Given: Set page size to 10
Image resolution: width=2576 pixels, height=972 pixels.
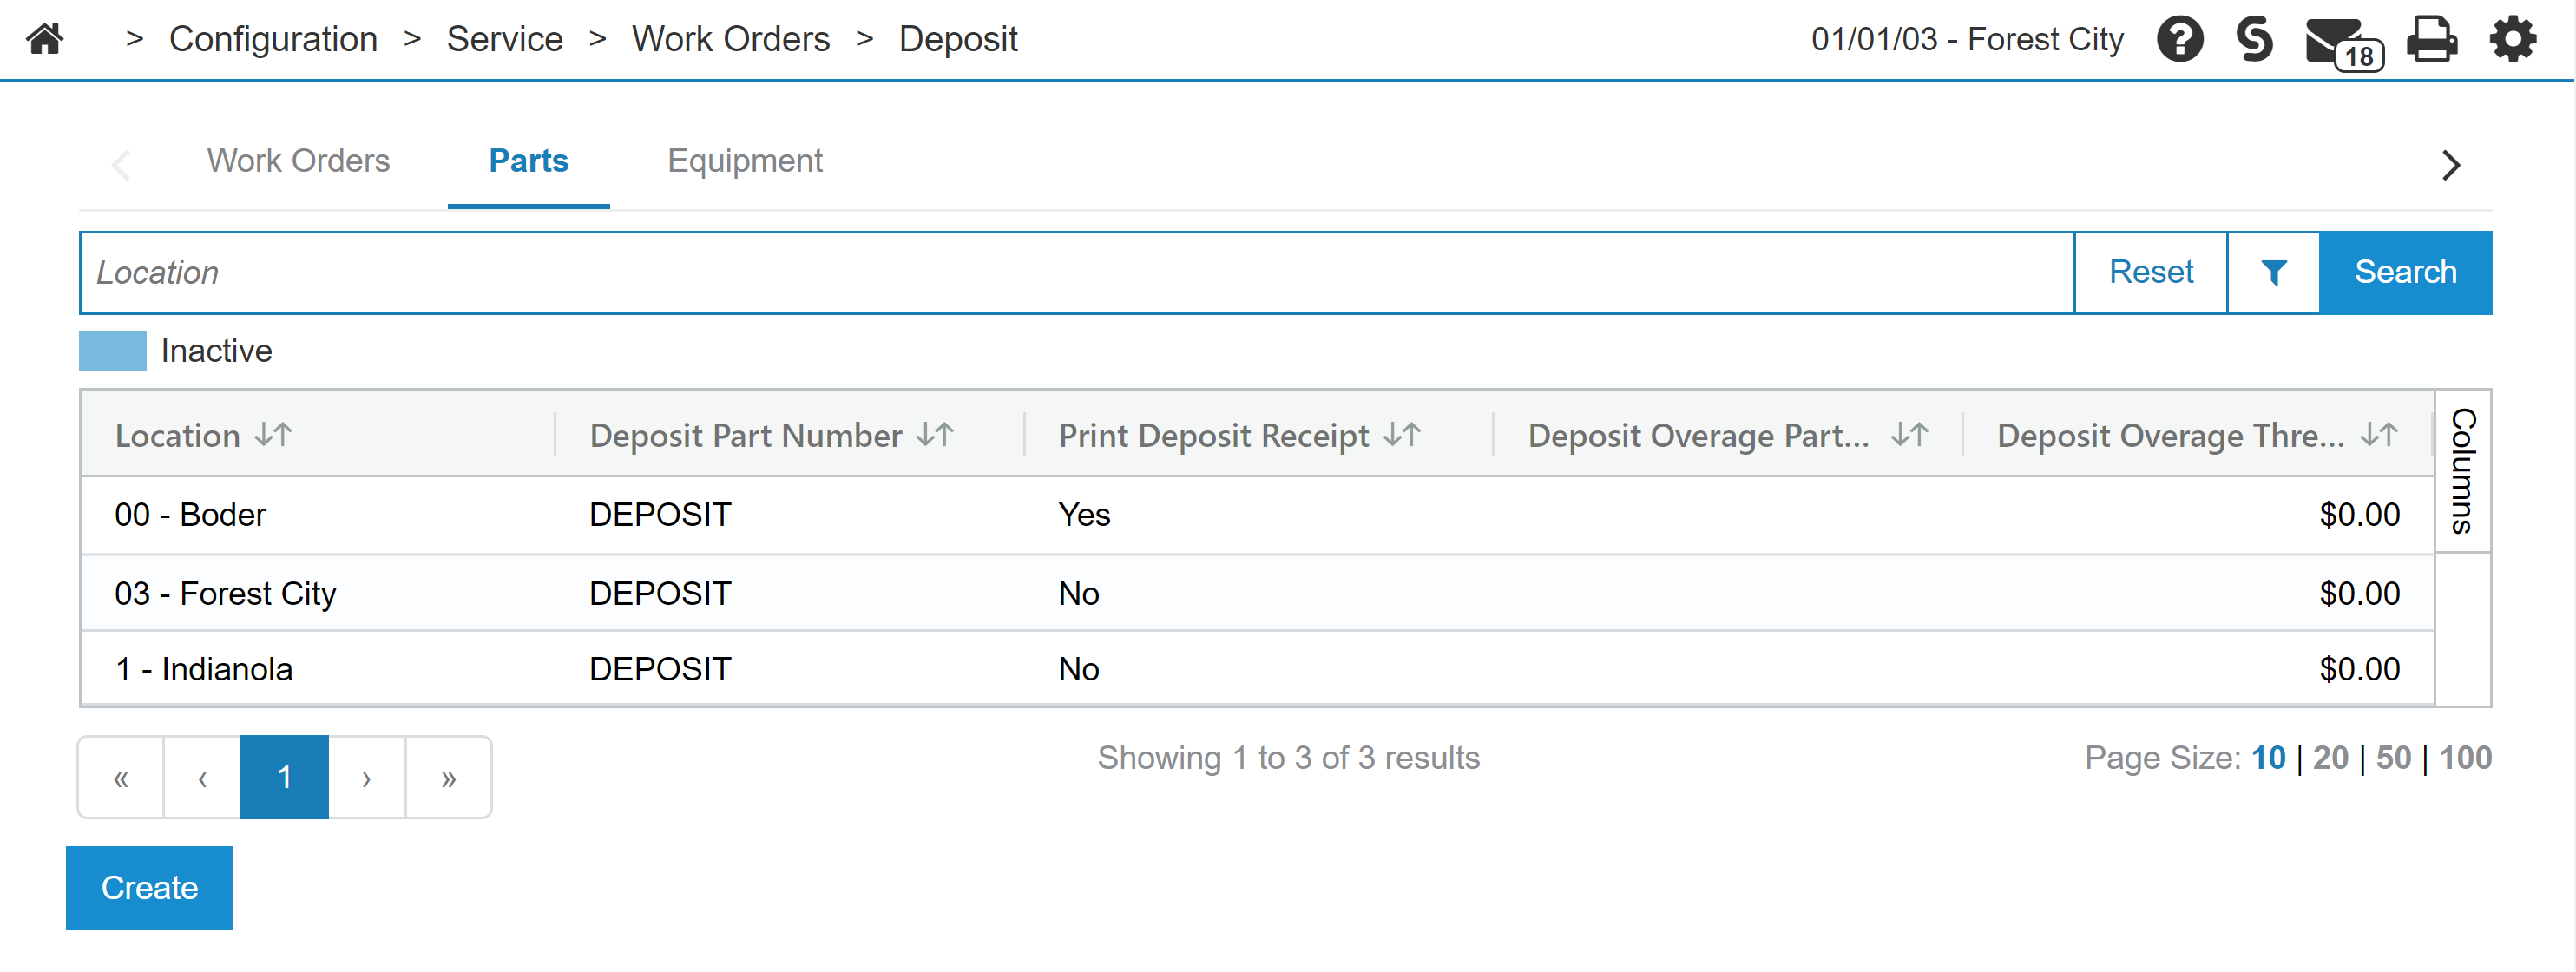Looking at the screenshot, I should pos(2268,758).
